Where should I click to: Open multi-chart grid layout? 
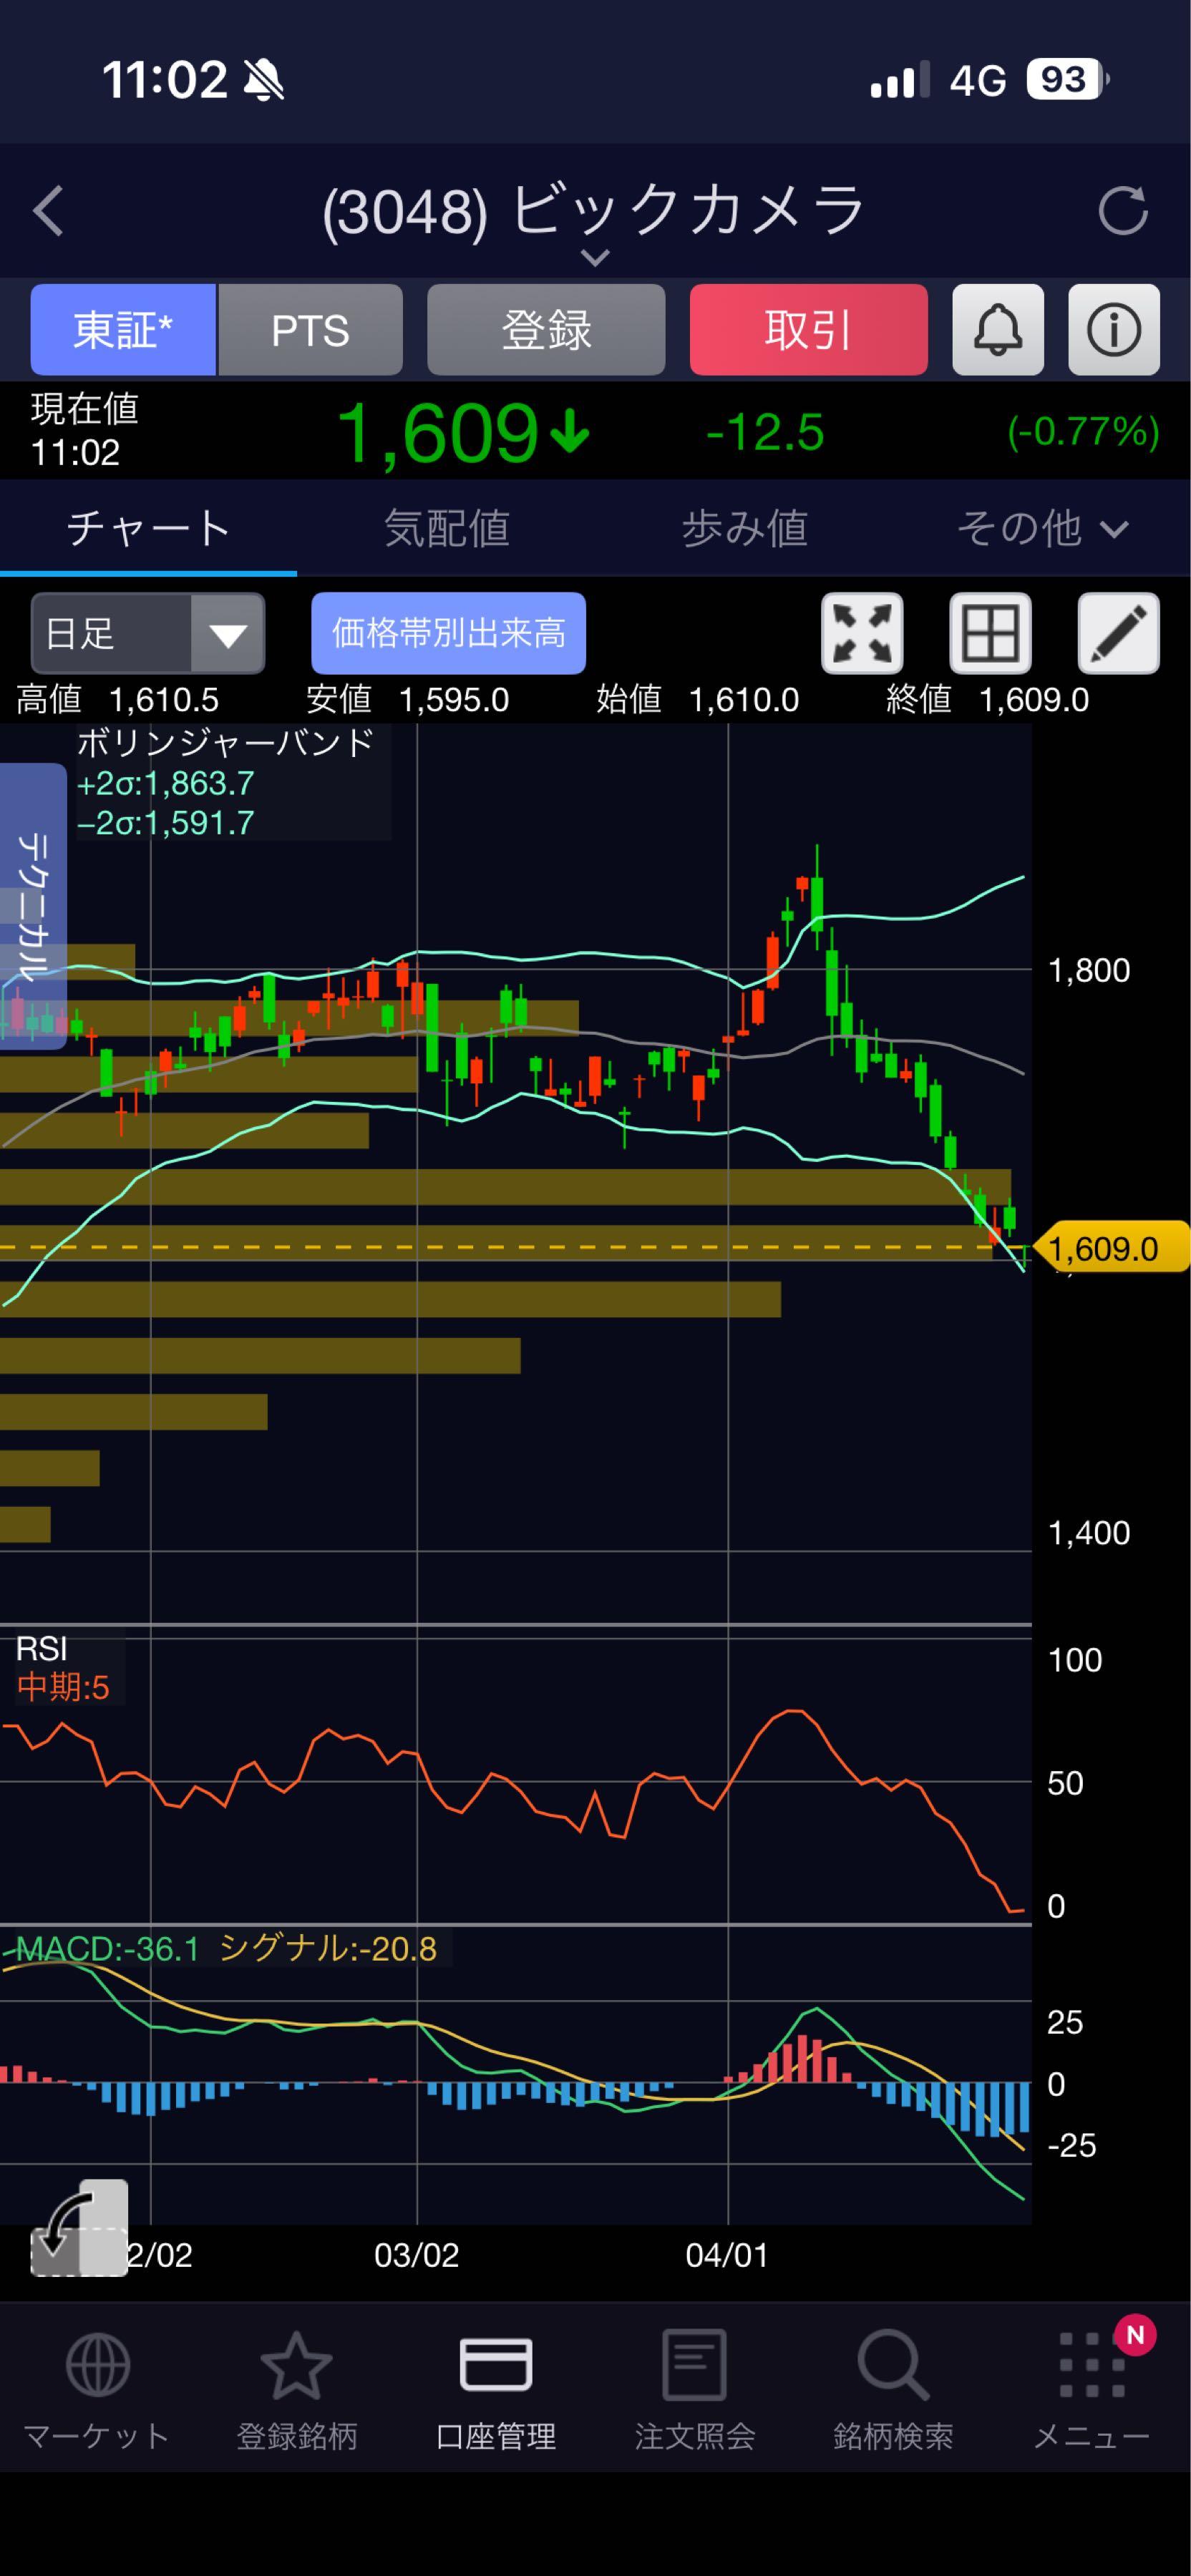pos(990,633)
